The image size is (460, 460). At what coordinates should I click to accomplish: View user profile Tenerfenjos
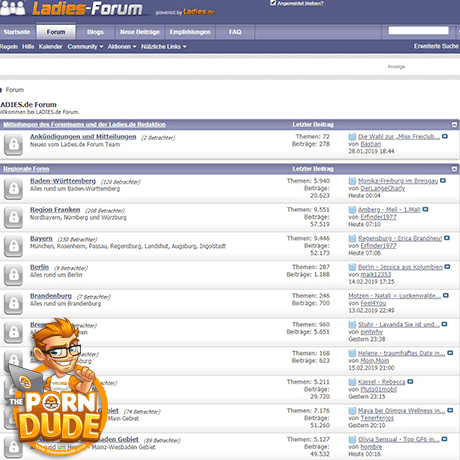[377, 418]
